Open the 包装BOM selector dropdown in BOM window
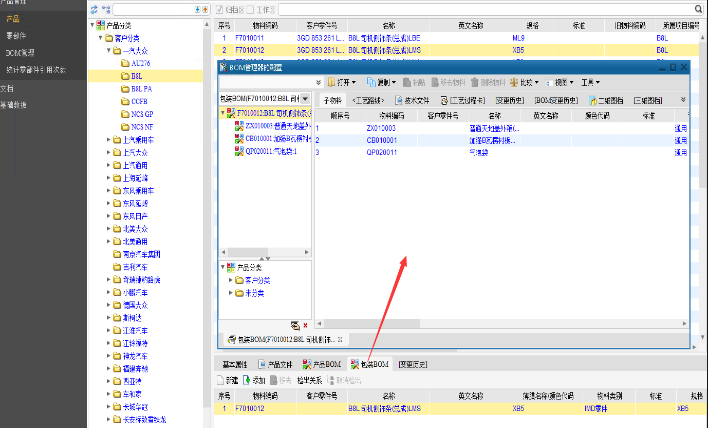Screen dimensions: 708x428 pyautogui.click(x=305, y=100)
